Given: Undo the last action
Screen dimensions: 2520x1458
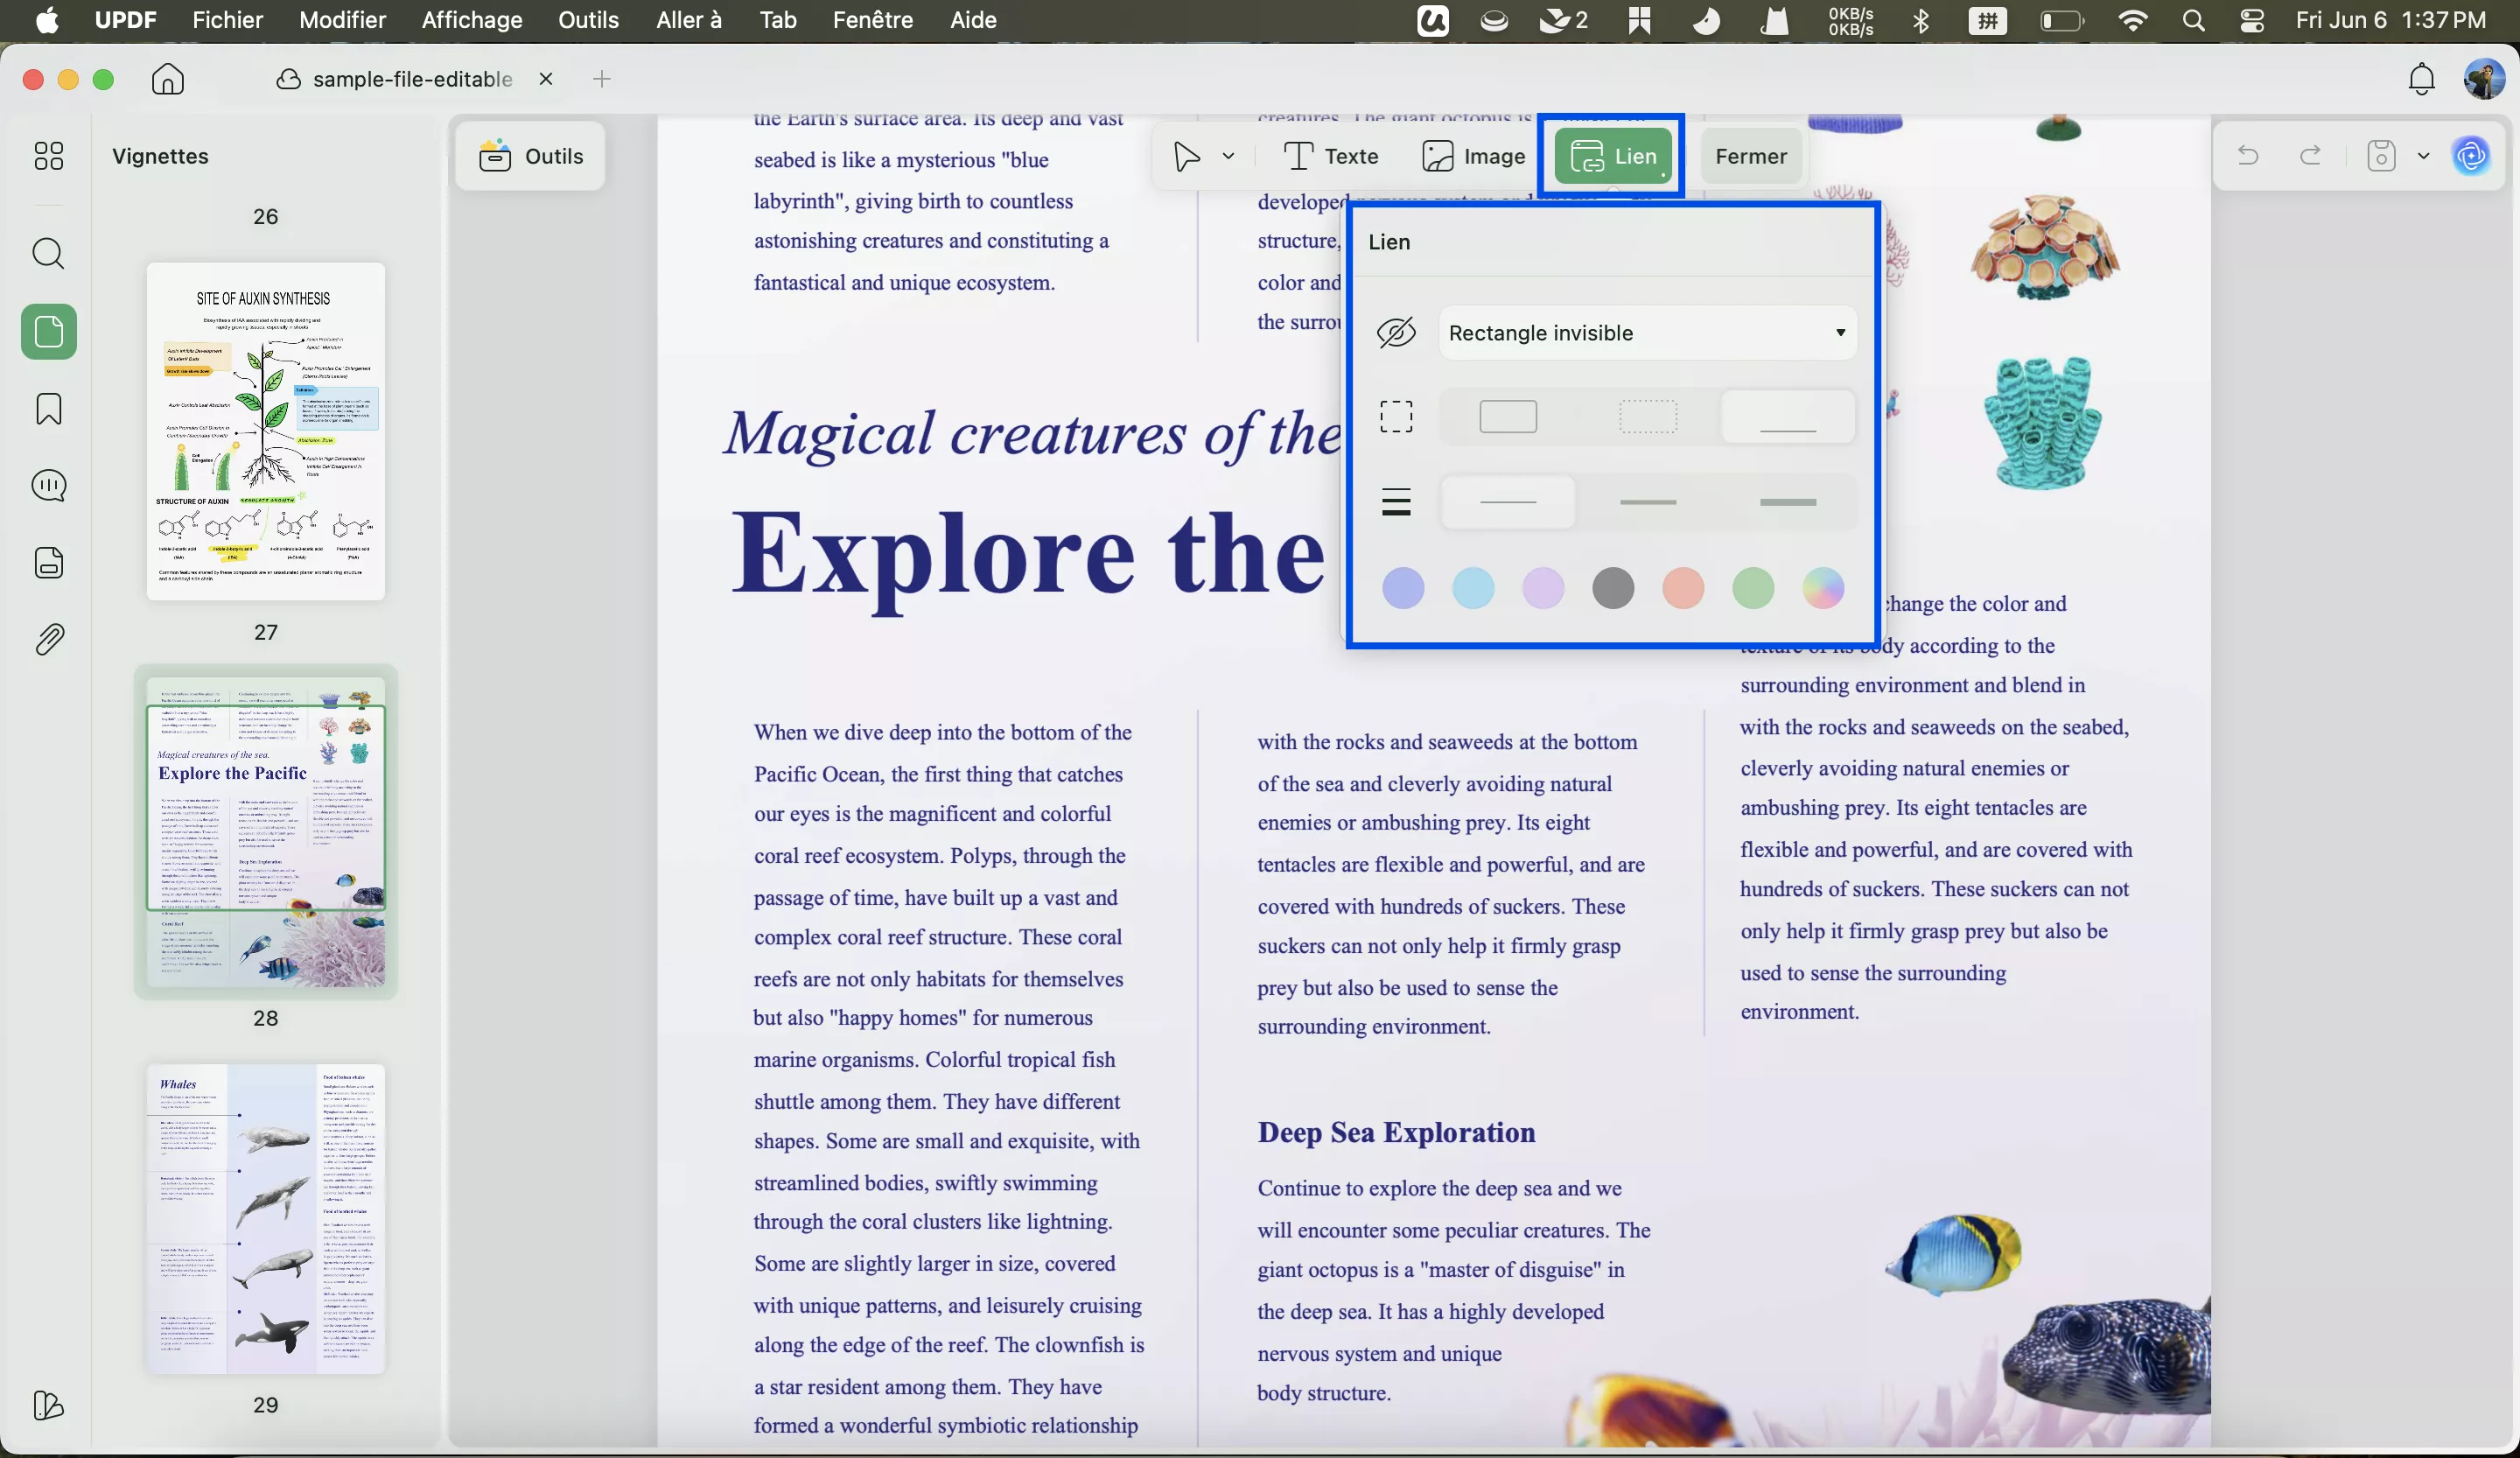Looking at the screenshot, I should click(x=2248, y=156).
